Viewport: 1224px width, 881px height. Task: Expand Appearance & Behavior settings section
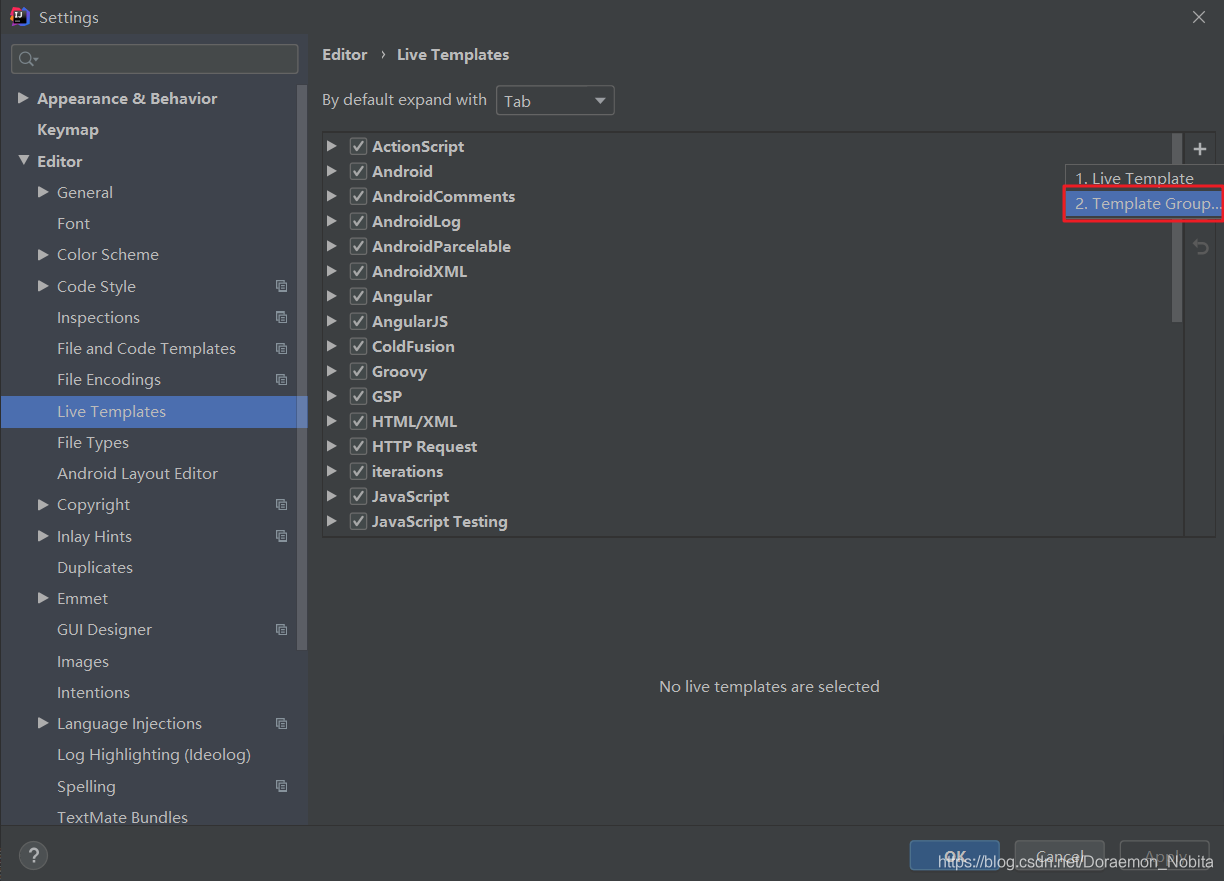(23, 98)
